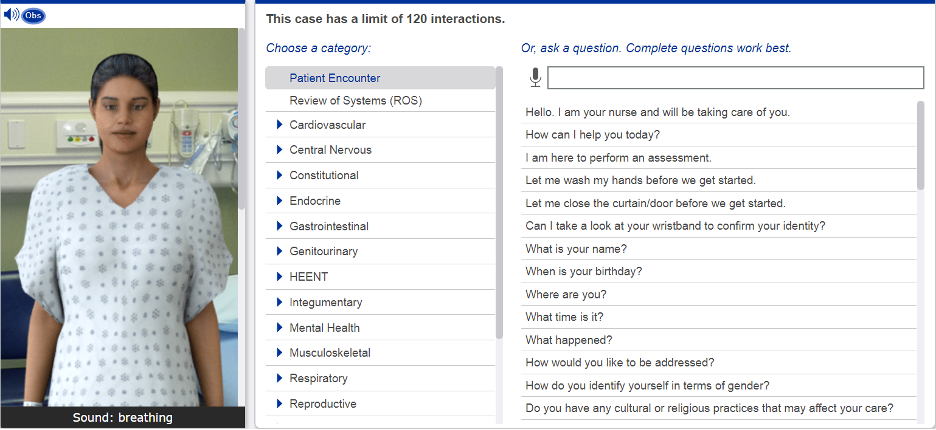Image resolution: width=936 pixels, height=430 pixels.
Task: Click the question text input field
Action: tap(735, 78)
